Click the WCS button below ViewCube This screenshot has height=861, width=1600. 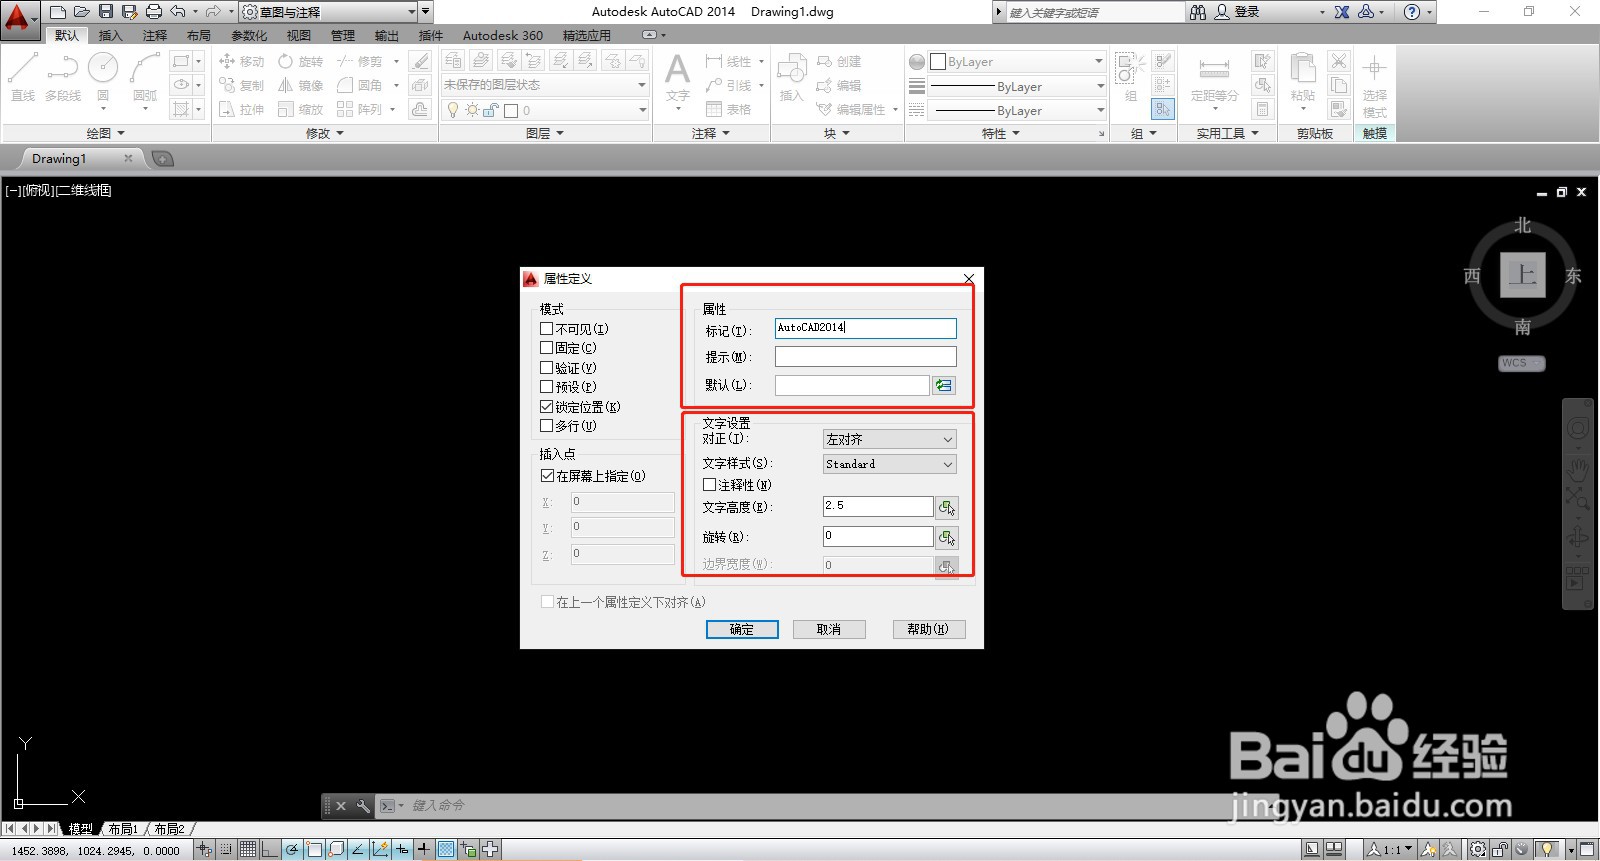(x=1521, y=363)
